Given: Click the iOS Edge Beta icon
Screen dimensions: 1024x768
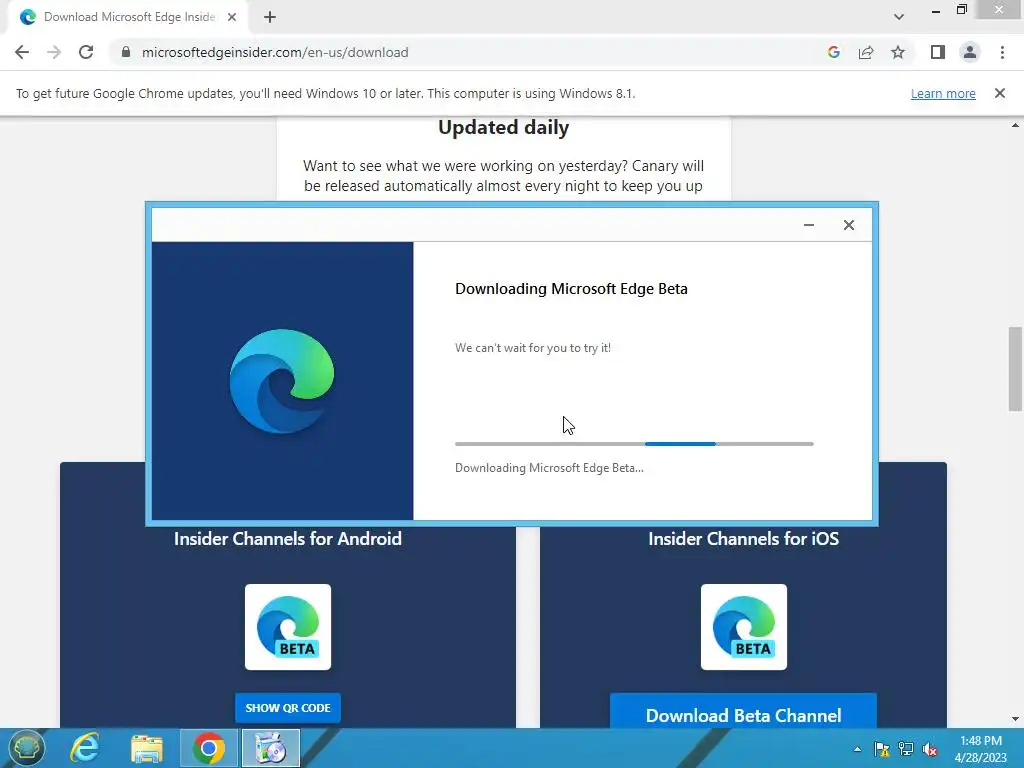Looking at the screenshot, I should coord(744,627).
